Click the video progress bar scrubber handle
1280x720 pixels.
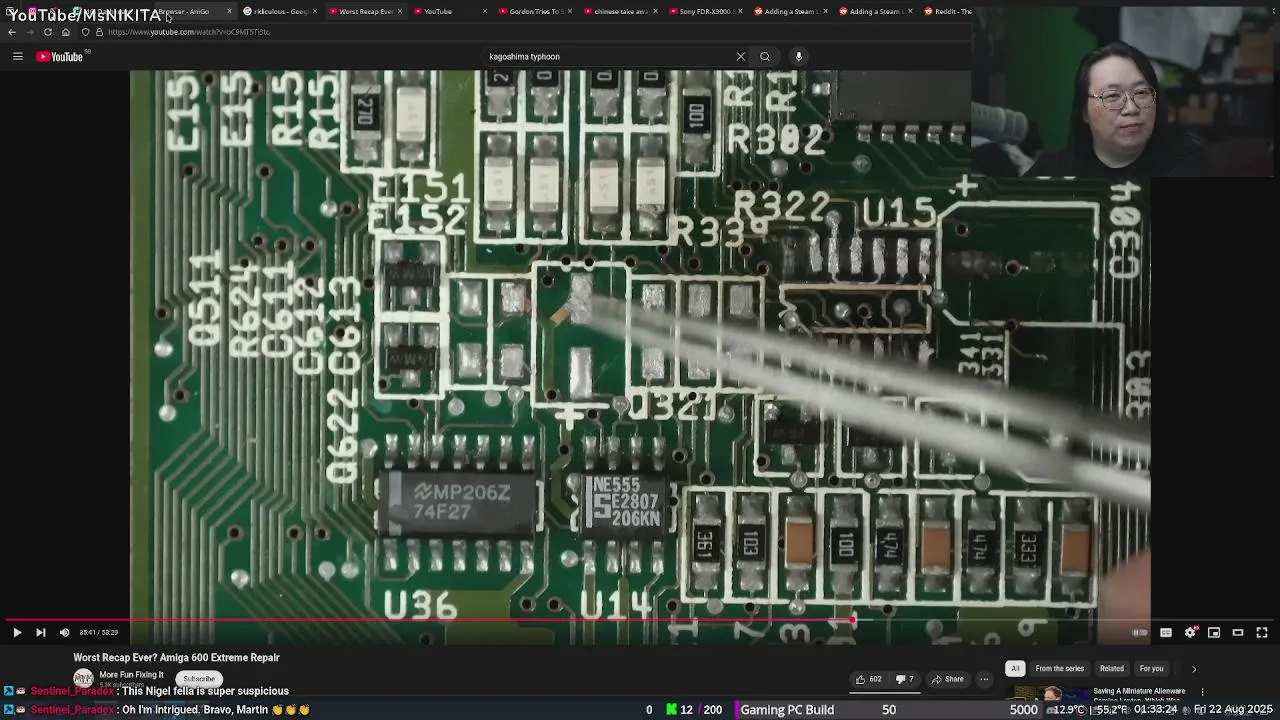852,621
